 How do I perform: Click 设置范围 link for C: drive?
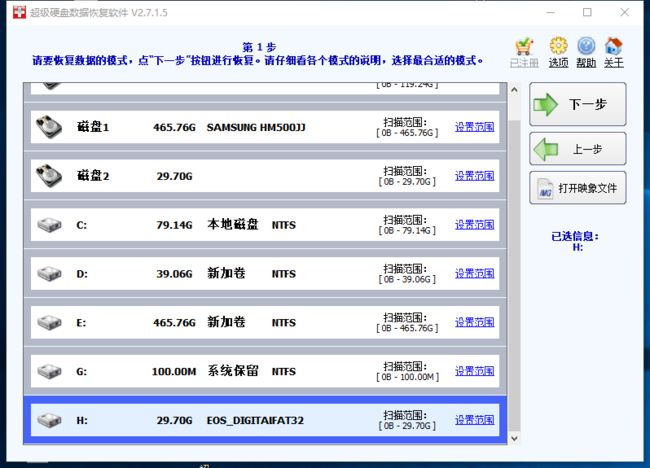[x=475, y=225]
